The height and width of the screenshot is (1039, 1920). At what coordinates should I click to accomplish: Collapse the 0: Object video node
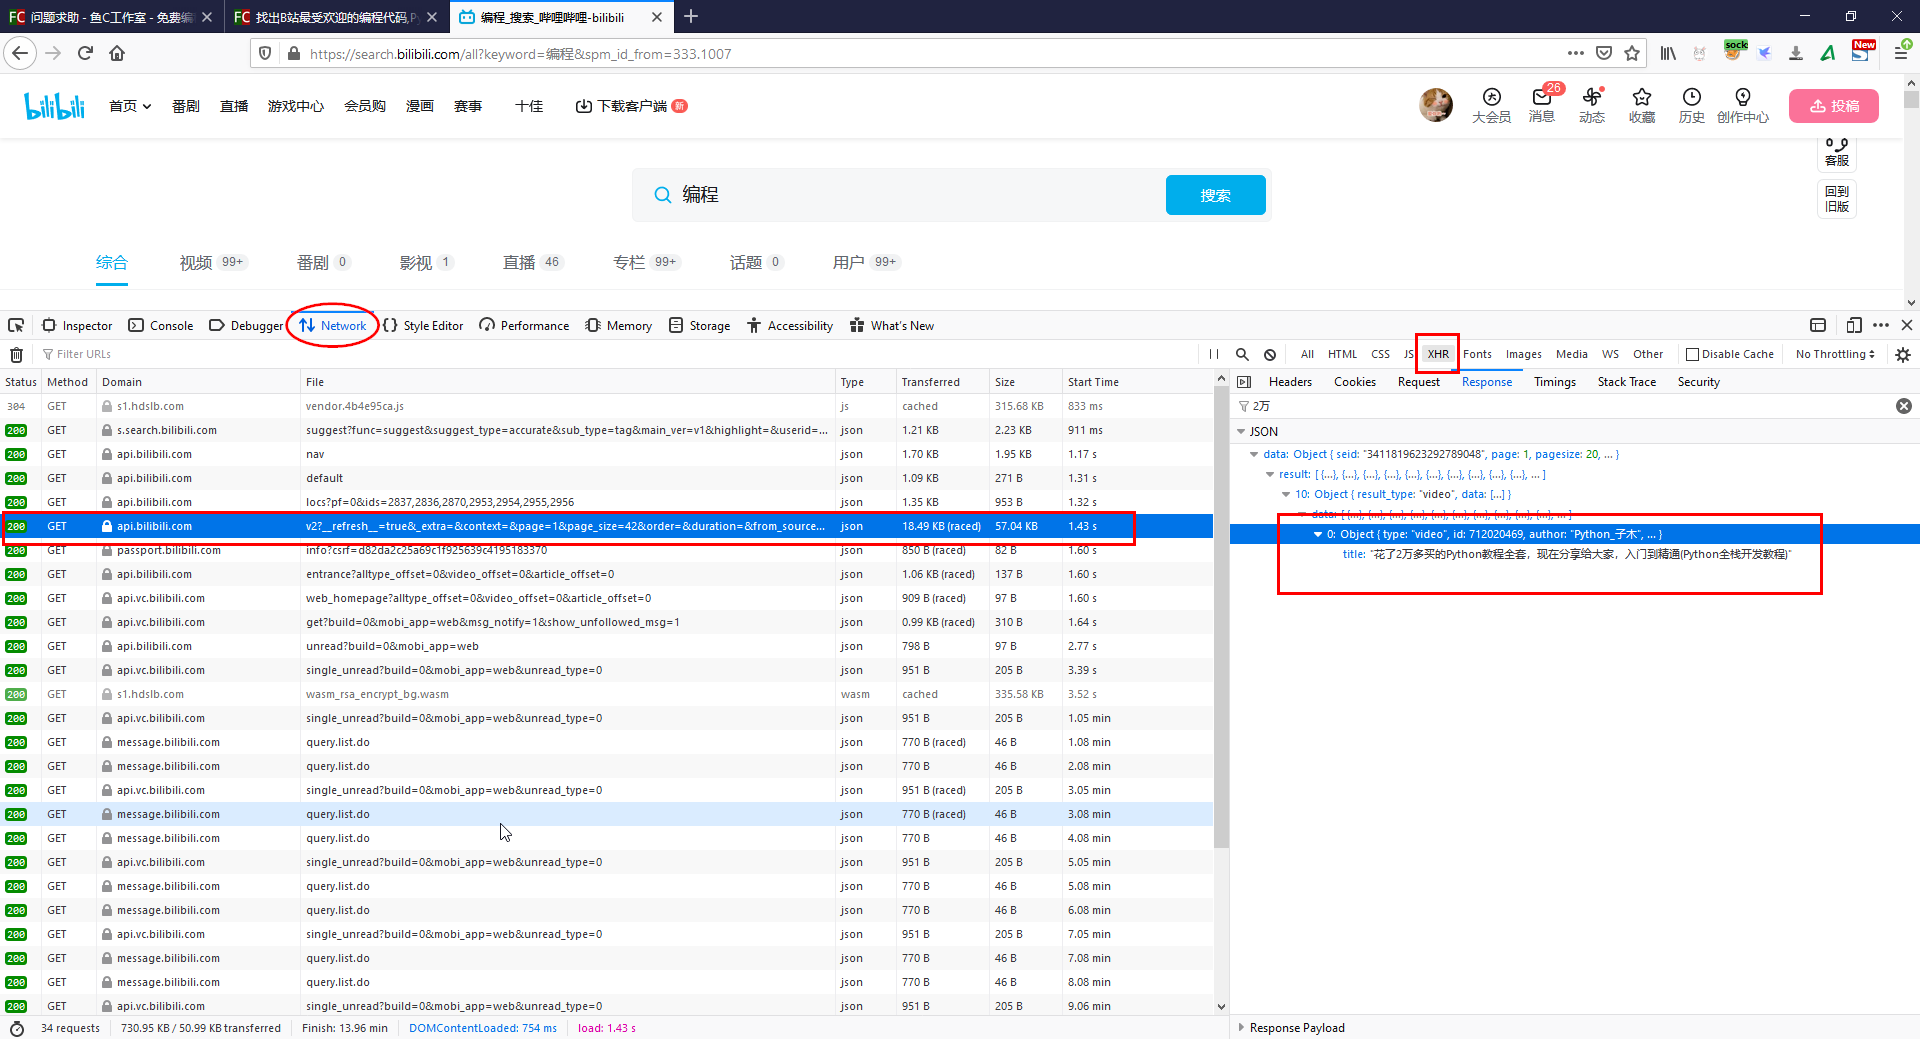[1318, 534]
